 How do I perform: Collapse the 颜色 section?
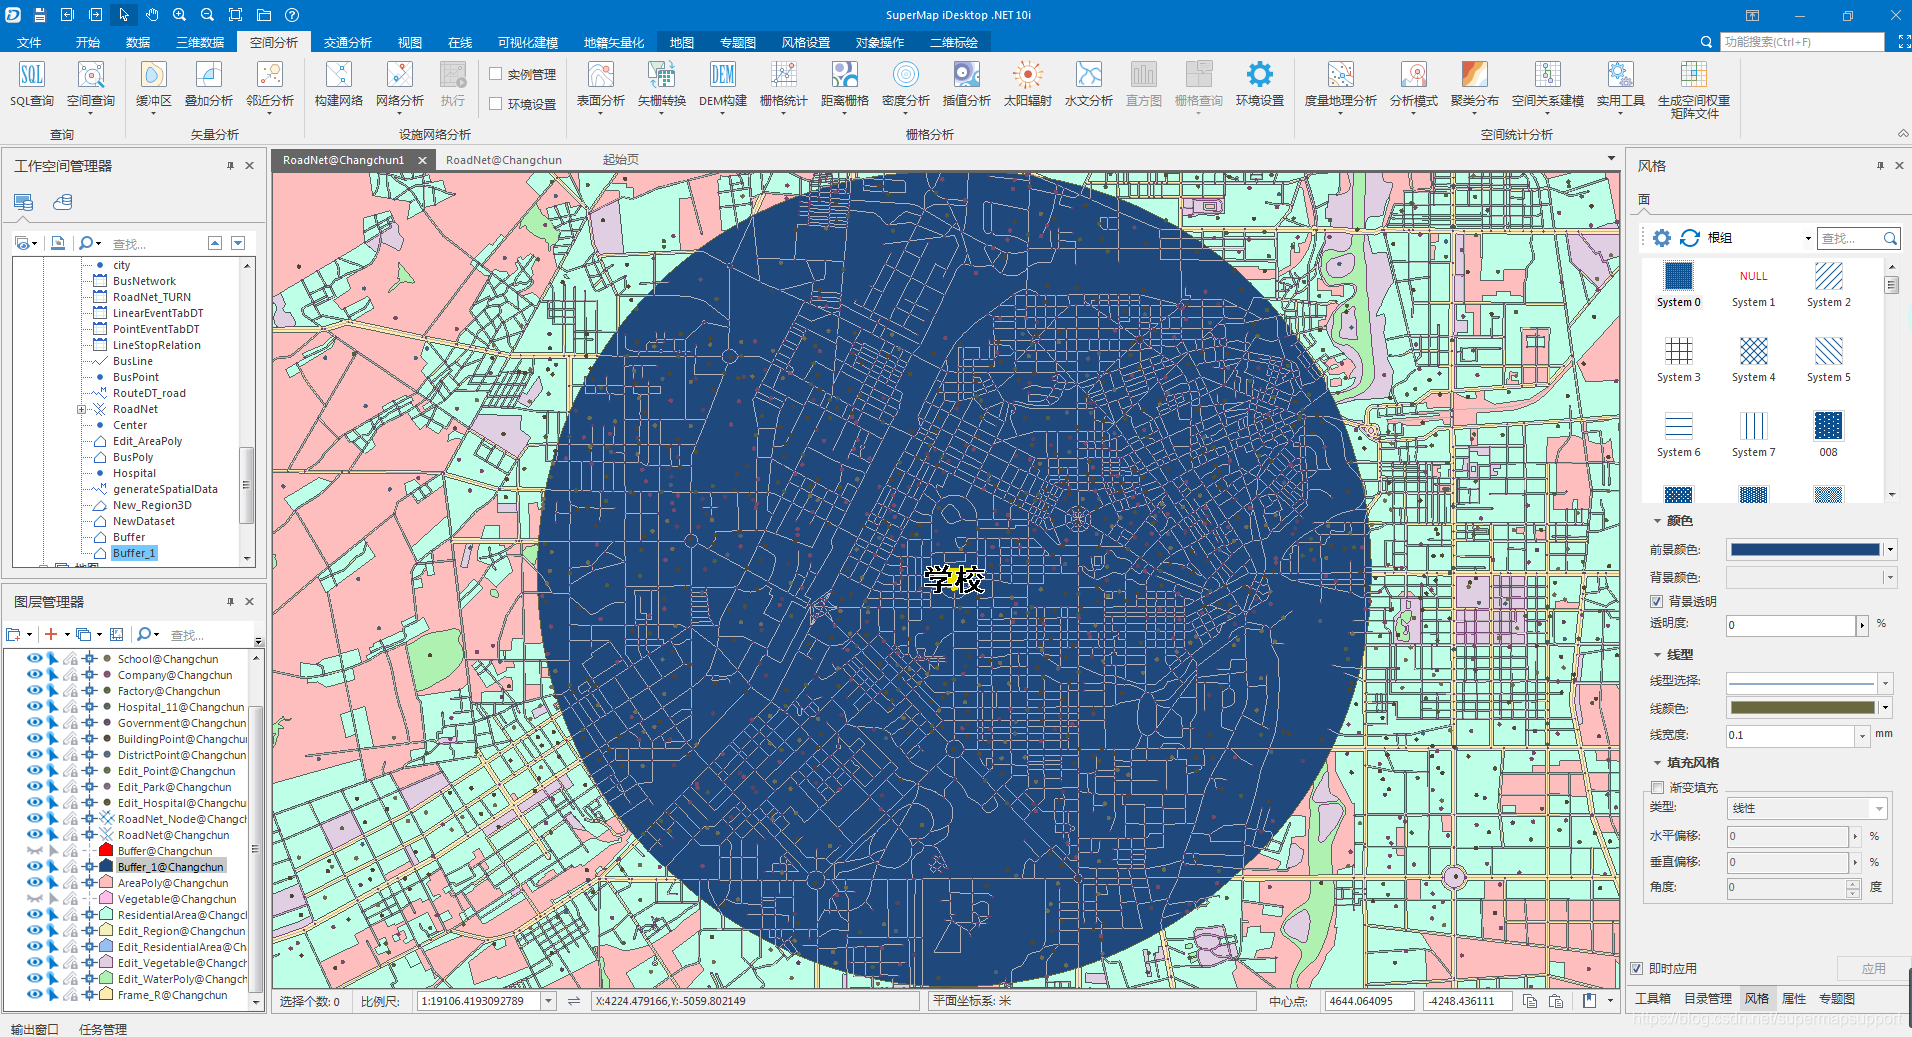(x=1657, y=521)
